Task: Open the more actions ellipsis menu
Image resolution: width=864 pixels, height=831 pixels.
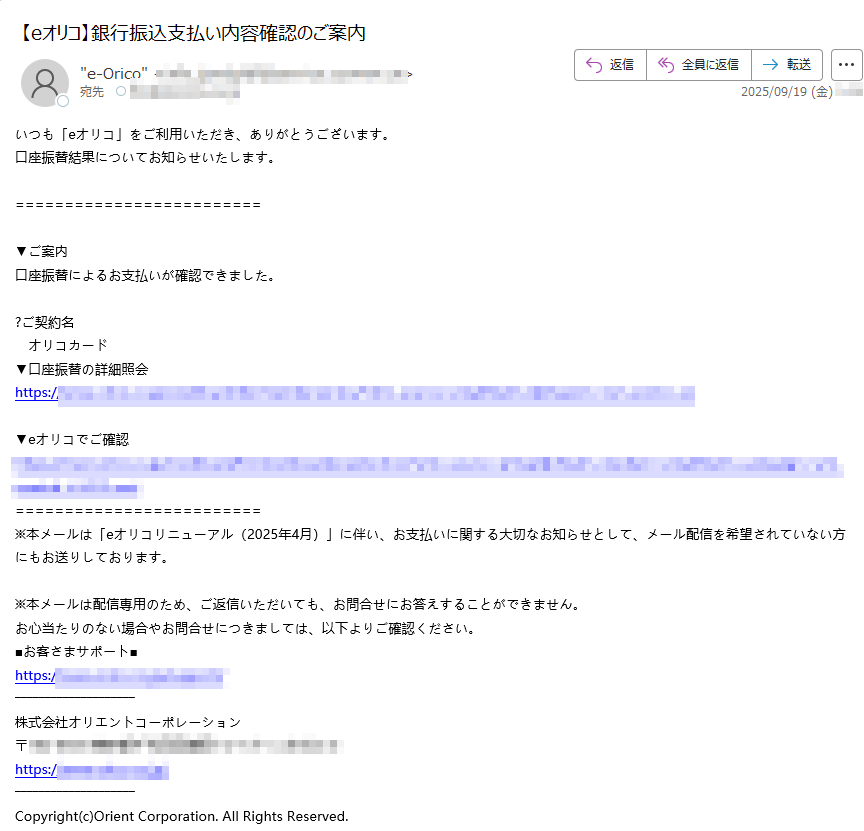Action: click(x=846, y=65)
